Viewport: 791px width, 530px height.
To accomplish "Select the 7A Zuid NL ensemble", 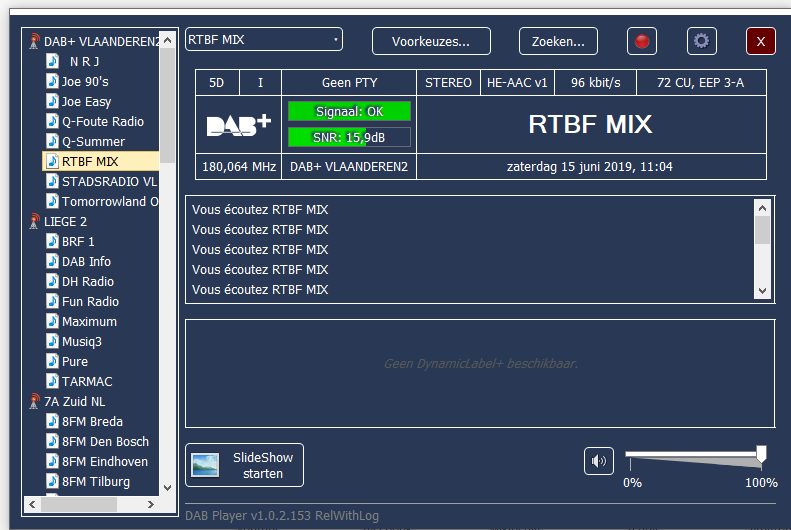I will 75,401.
